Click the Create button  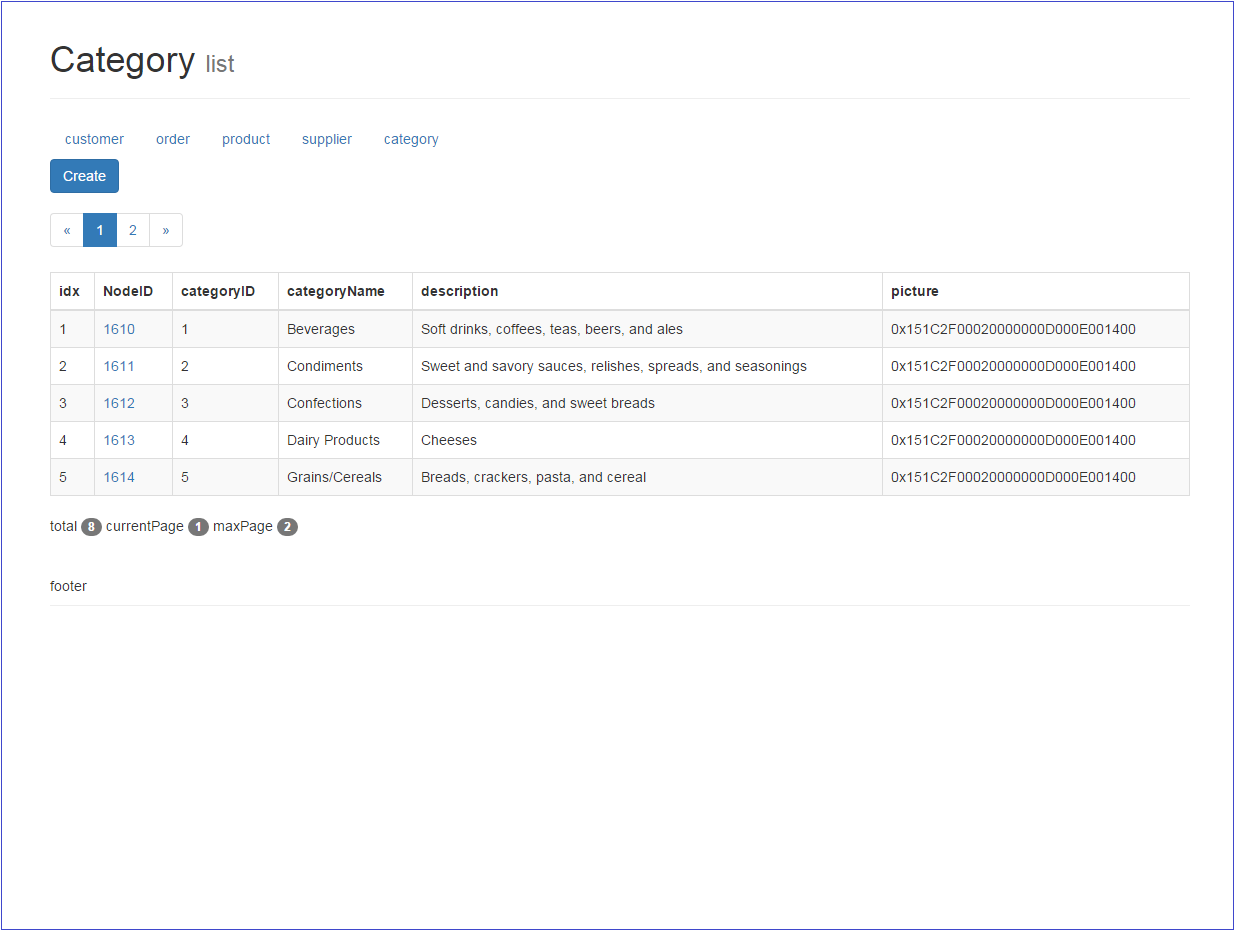[x=84, y=175]
